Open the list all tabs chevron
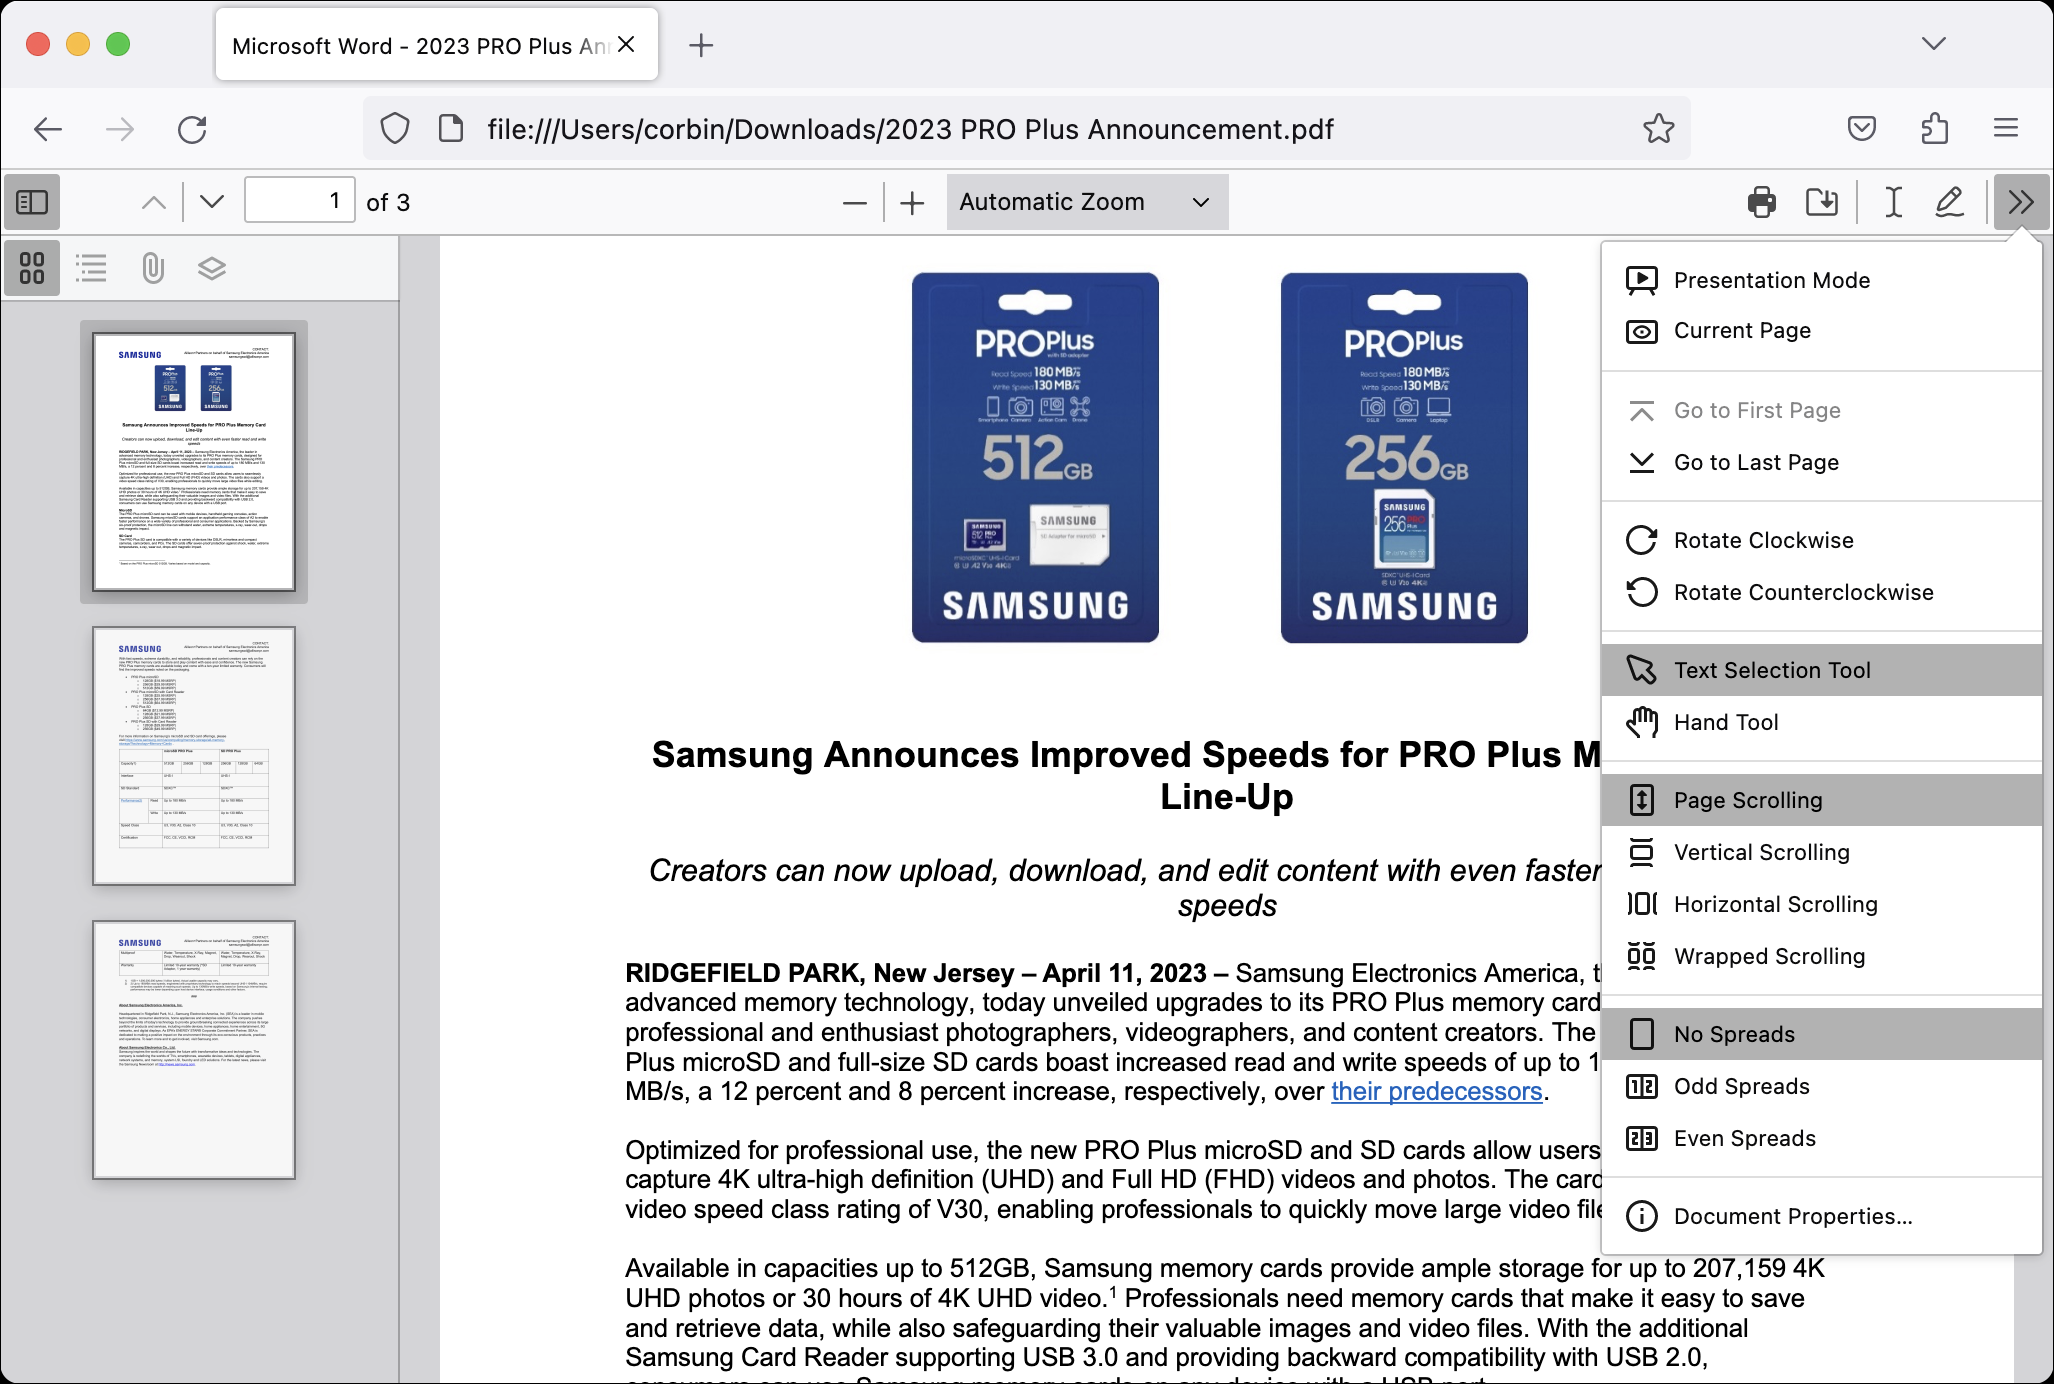Viewport: 2054px width, 1384px height. pos(1934,44)
